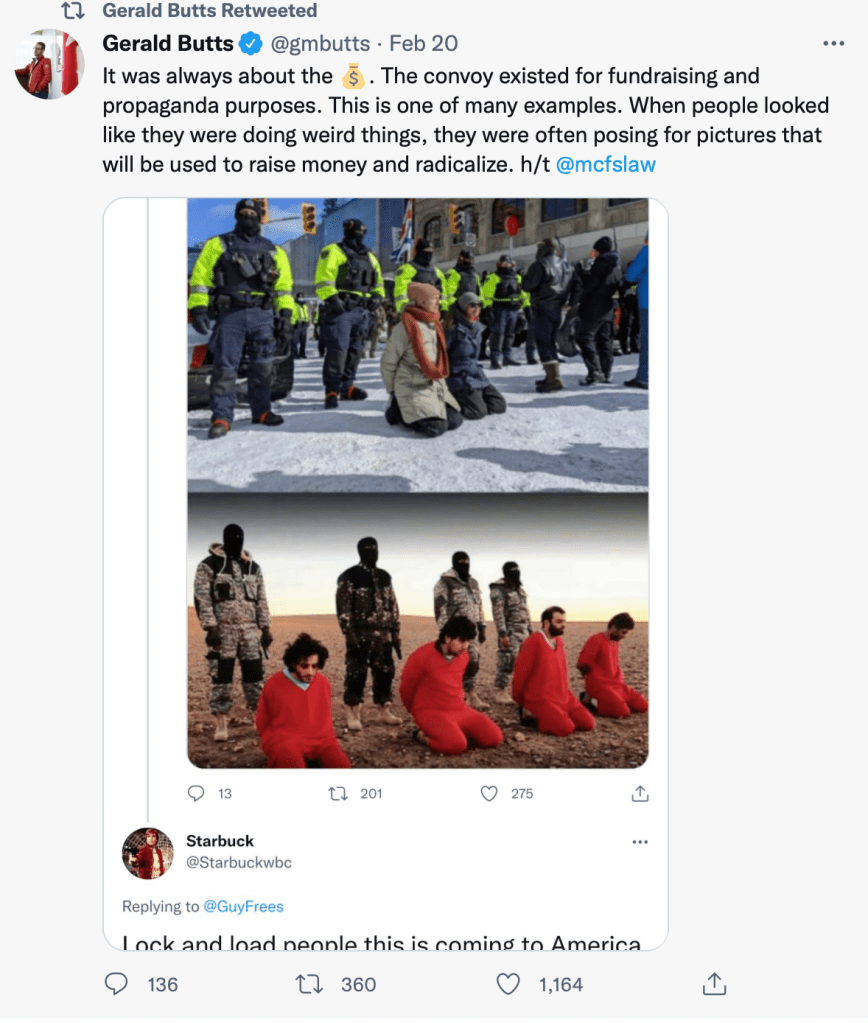Click the Starbuck username in quoted tweet
Screen dimensions: 868x1023
click(220, 840)
